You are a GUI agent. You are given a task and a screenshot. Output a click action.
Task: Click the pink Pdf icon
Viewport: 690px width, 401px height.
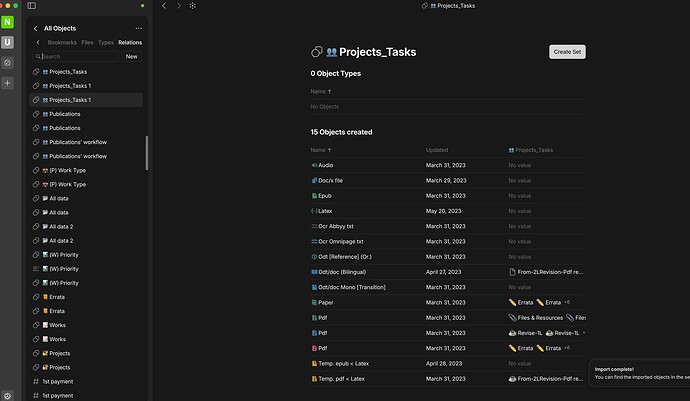(314, 348)
